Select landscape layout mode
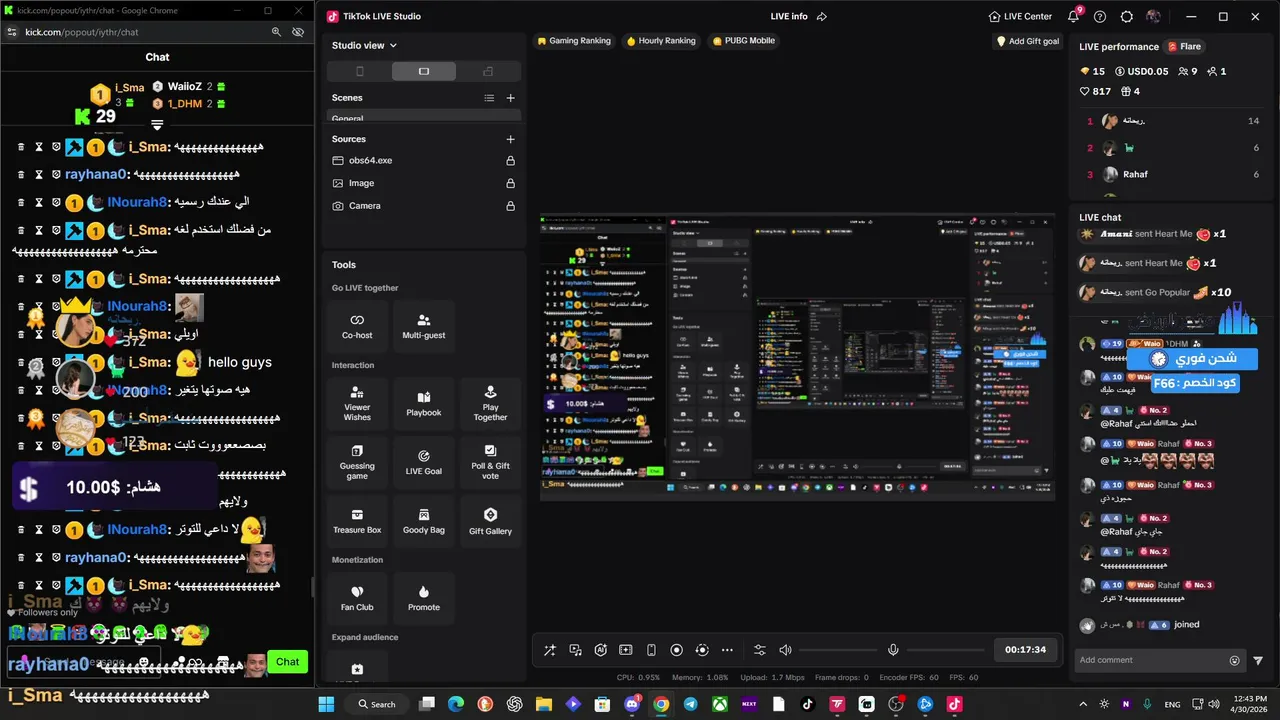 tap(424, 71)
